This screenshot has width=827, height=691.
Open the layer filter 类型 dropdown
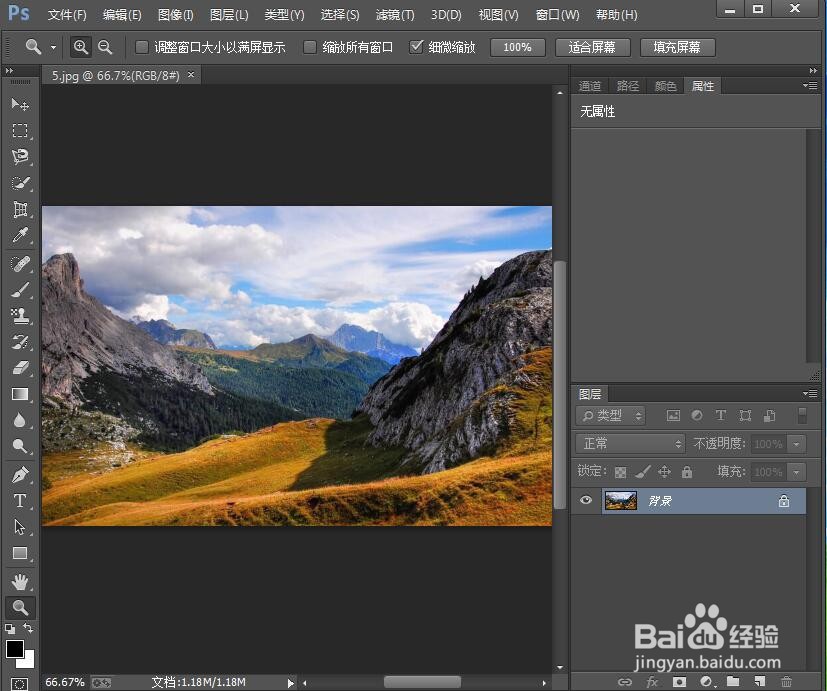pos(610,416)
